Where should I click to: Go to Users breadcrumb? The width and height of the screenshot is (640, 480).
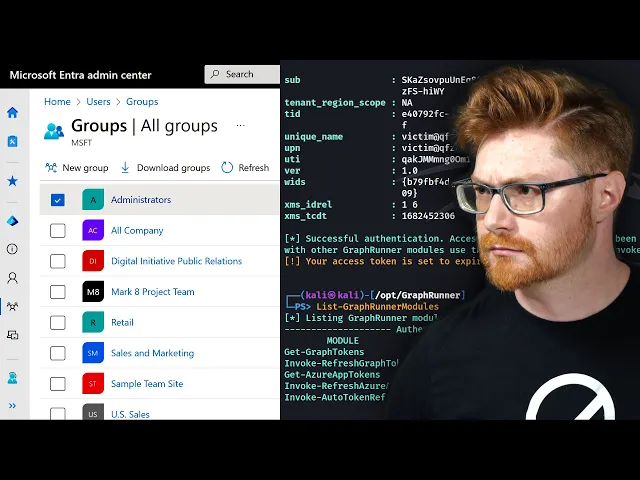click(x=98, y=102)
